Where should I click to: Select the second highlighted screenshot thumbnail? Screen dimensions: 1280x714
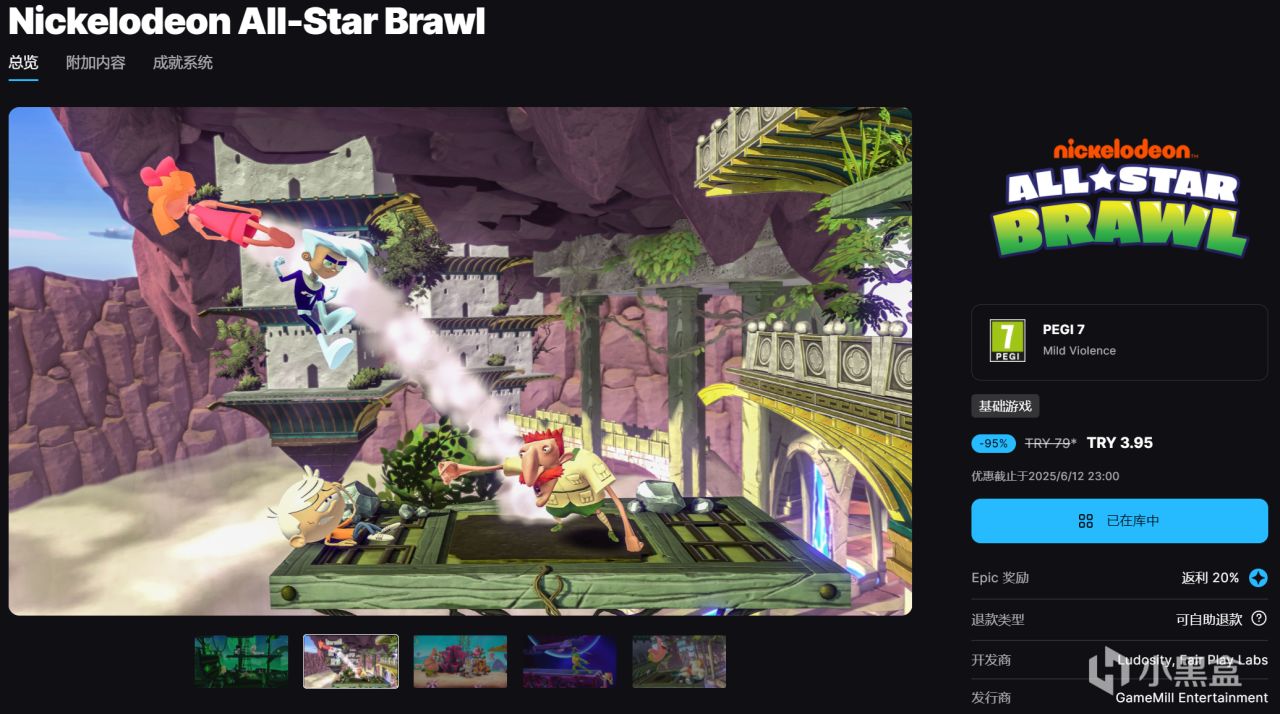click(x=351, y=661)
